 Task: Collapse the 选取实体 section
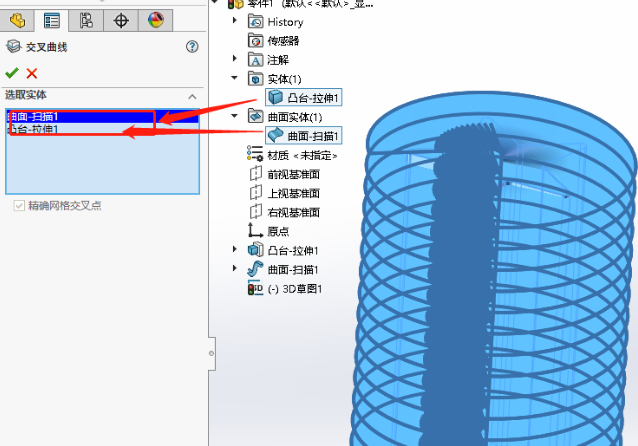point(192,96)
